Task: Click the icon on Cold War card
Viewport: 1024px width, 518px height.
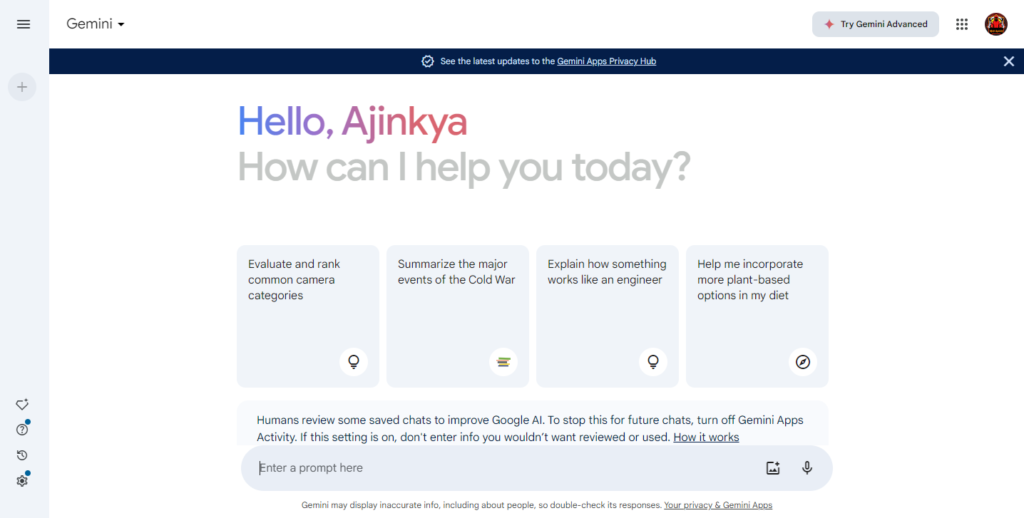Action: point(504,362)
